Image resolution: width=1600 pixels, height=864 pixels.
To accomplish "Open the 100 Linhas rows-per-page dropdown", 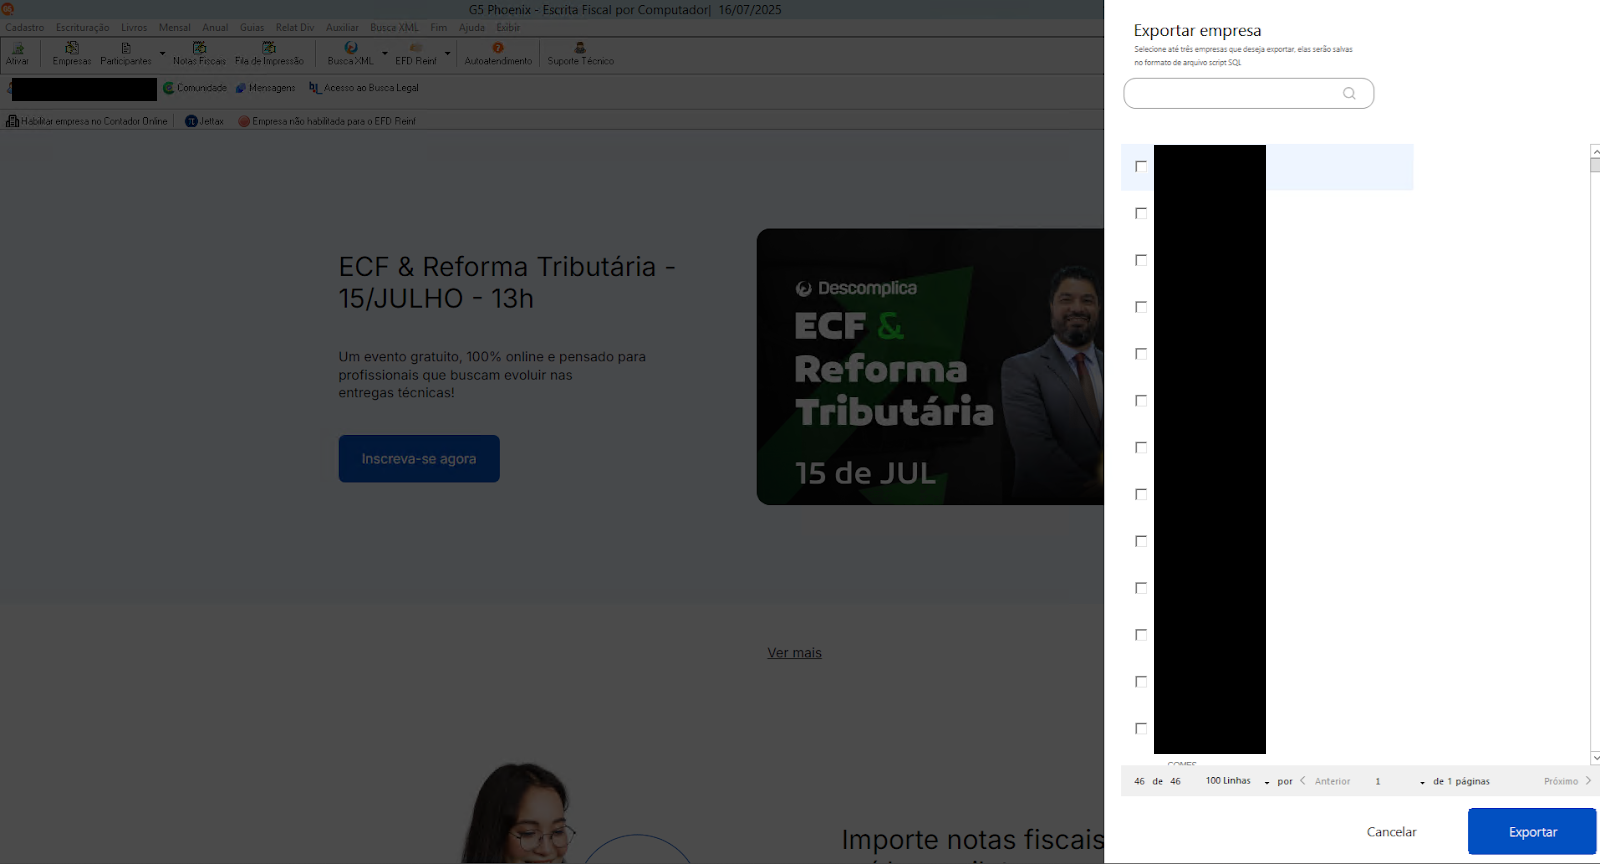I will [1237, 781].
